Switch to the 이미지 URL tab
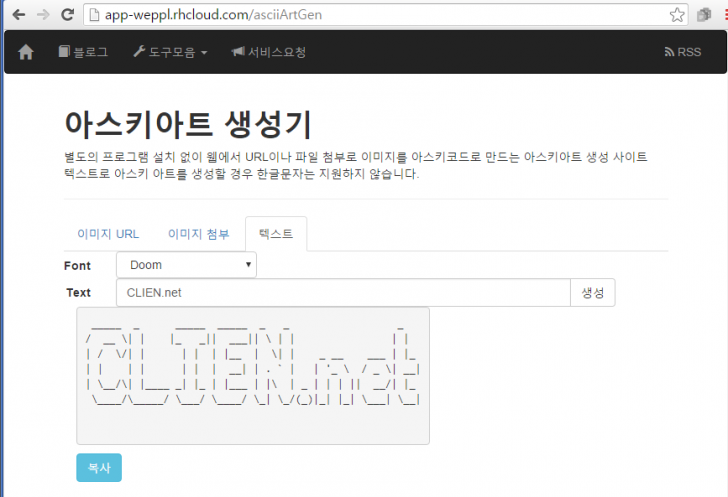This screenshot has width=728, height=497. click(107, 234)
